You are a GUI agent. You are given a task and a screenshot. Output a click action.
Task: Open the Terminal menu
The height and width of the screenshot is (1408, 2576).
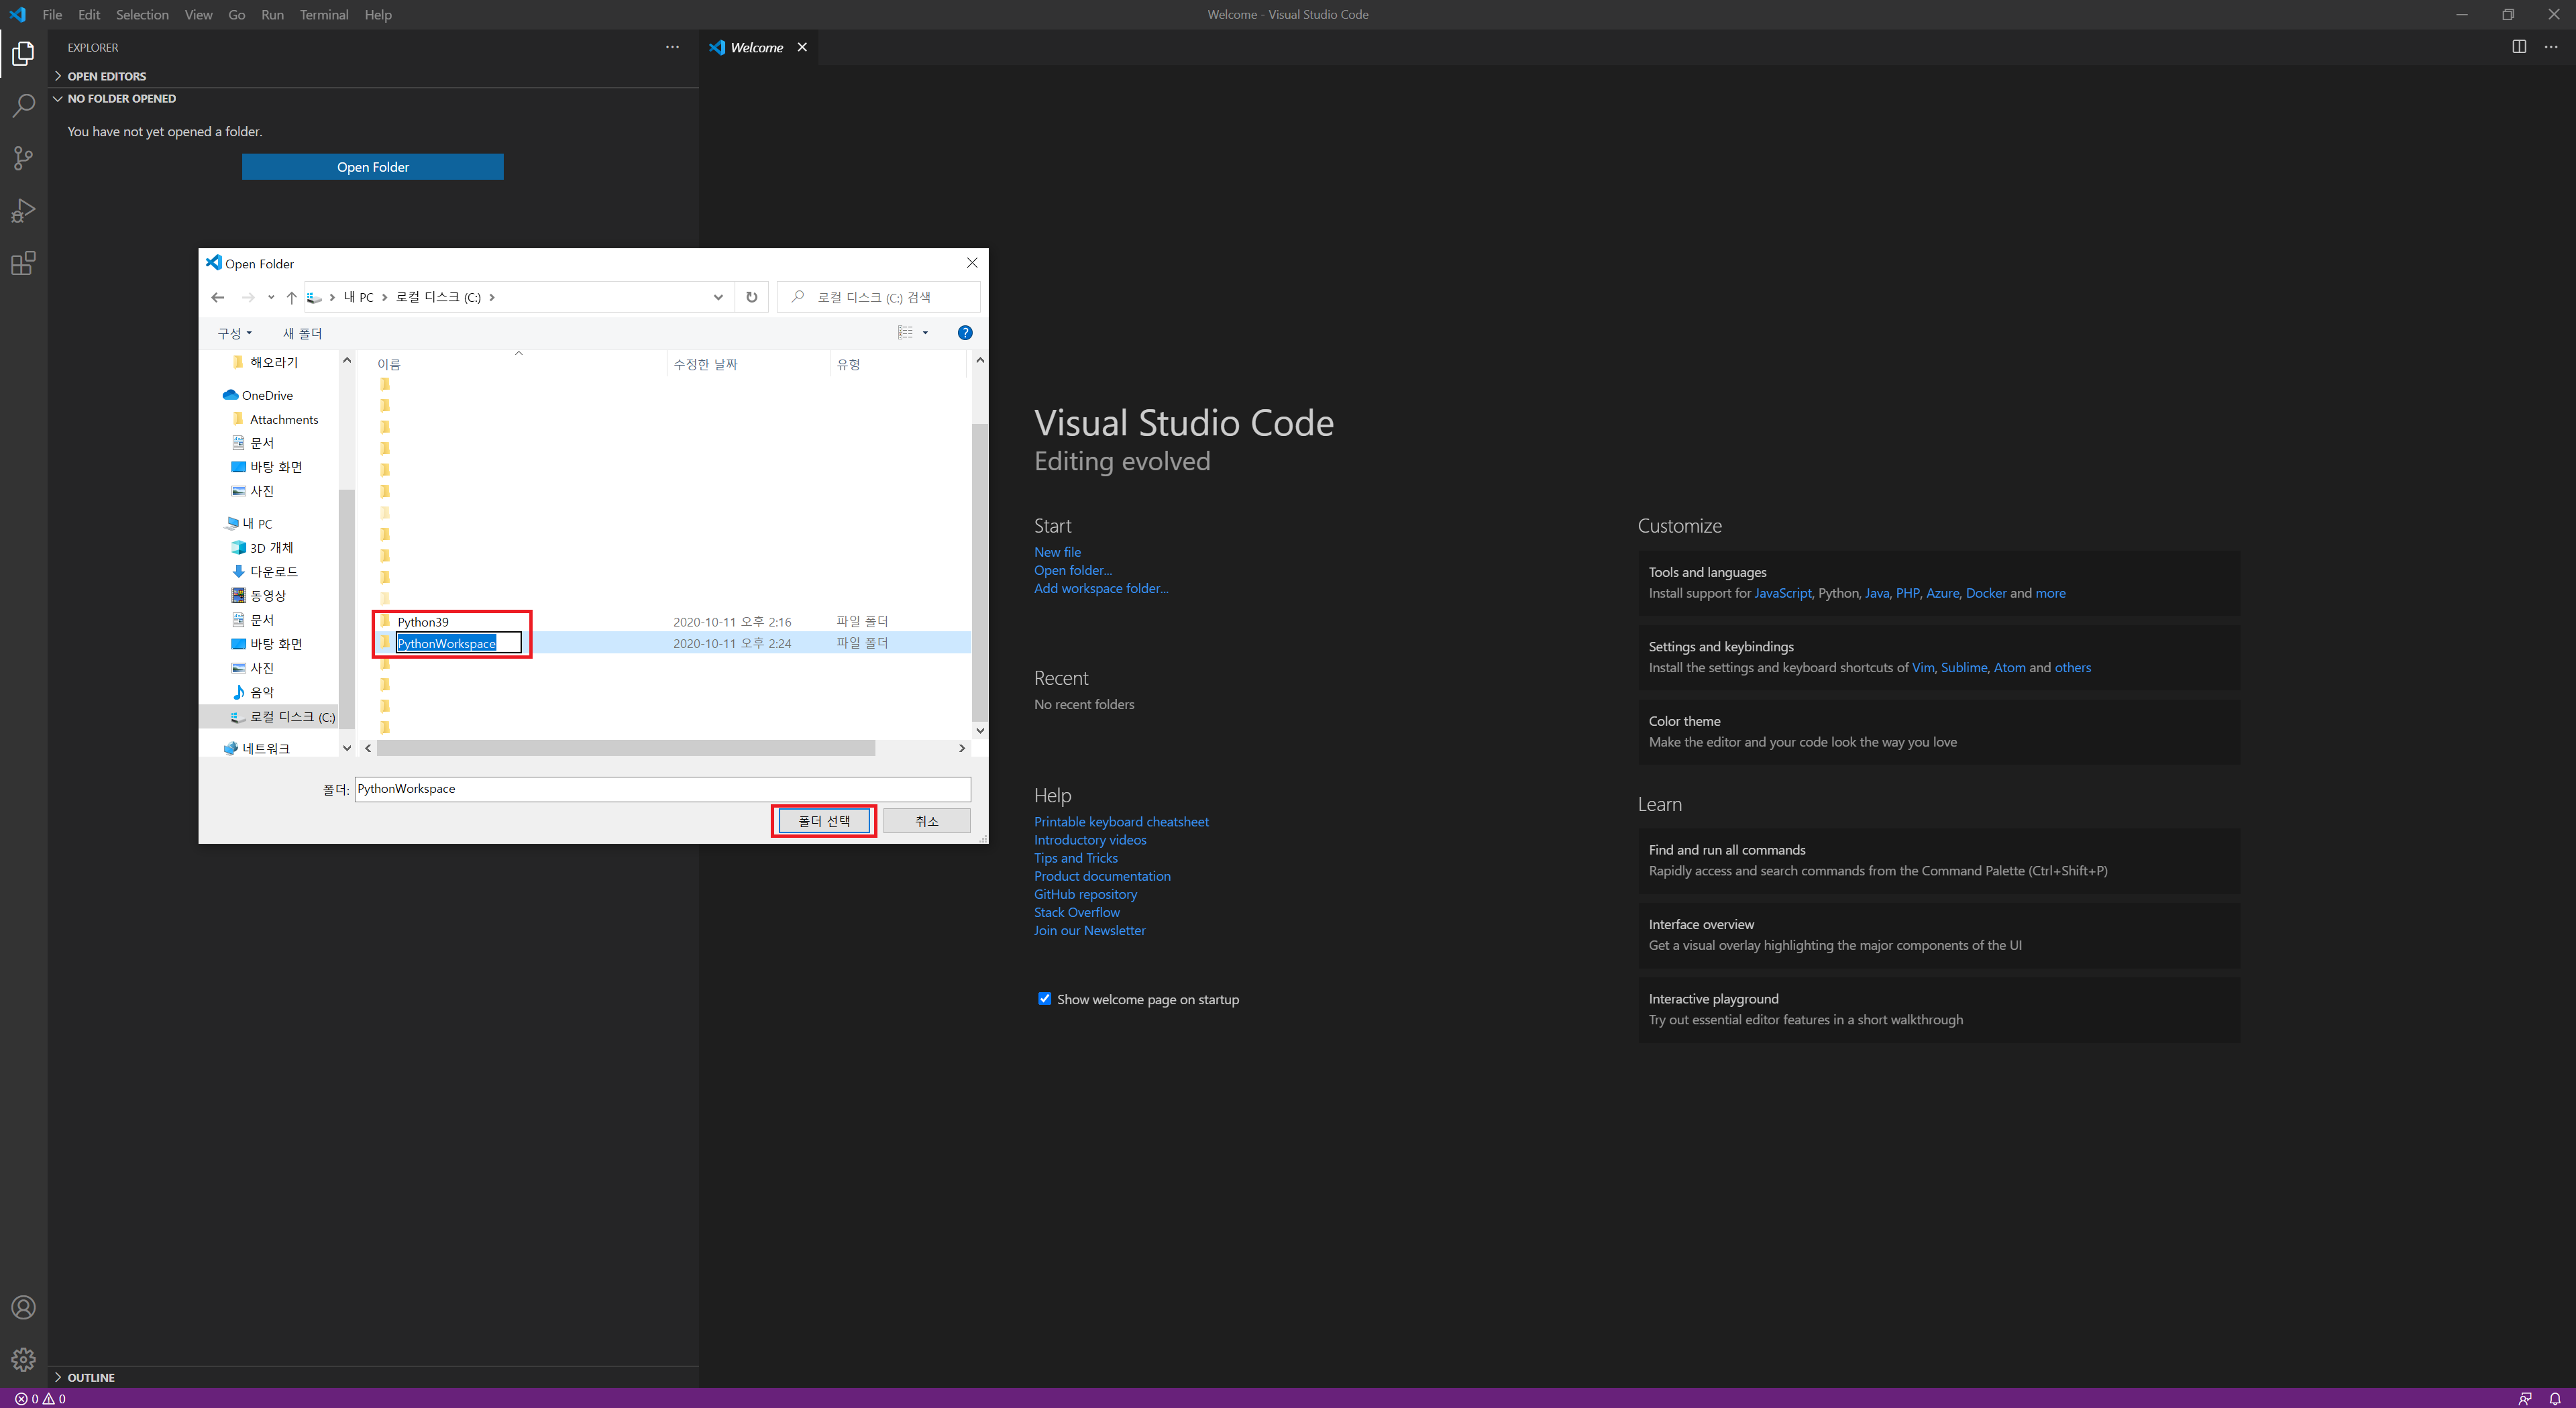click(x=323, y=14)
